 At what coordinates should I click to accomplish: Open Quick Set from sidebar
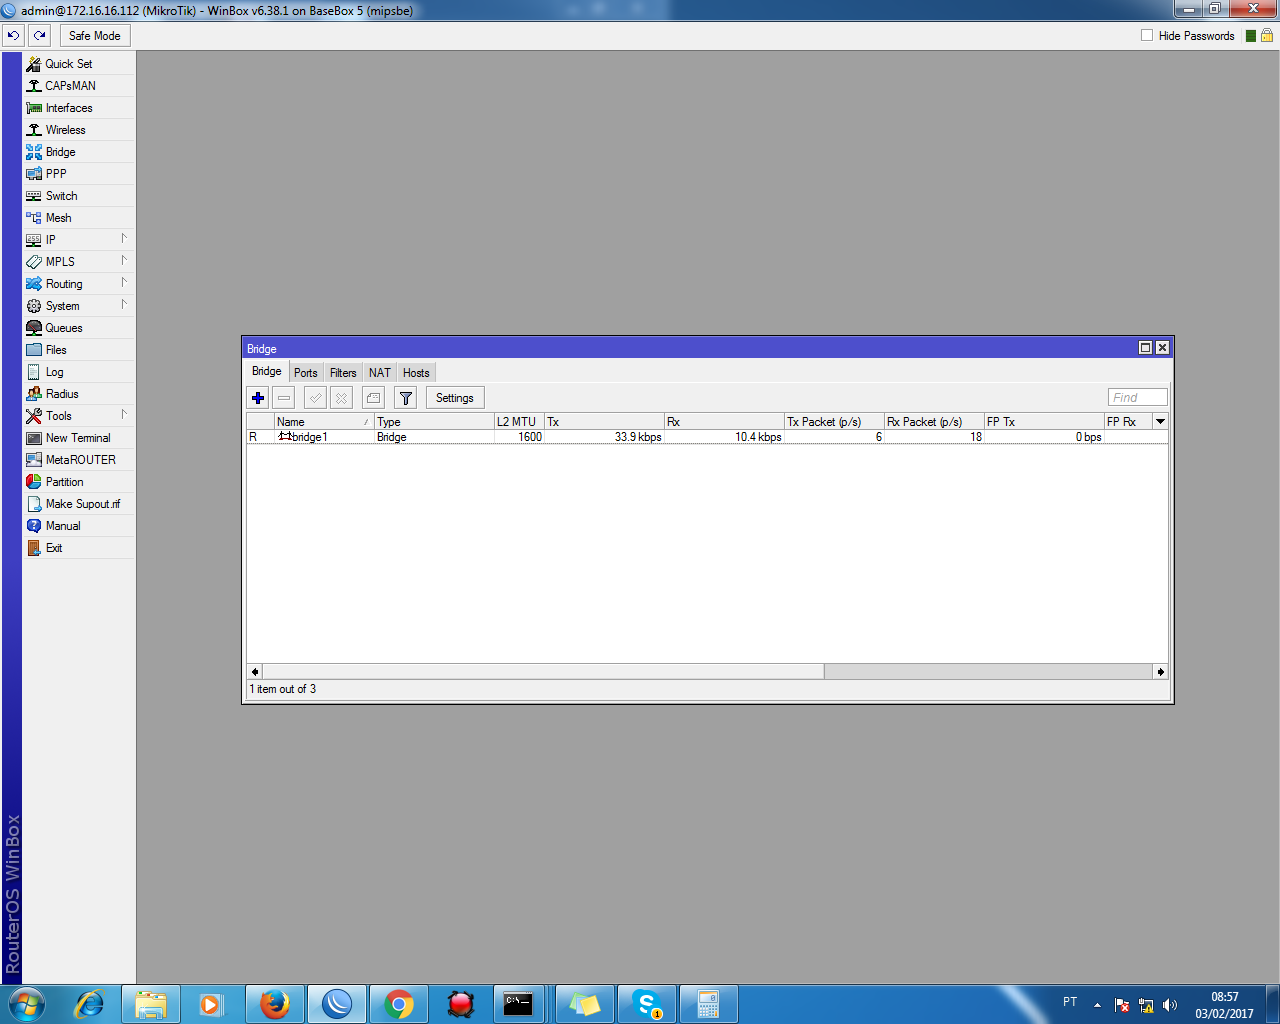[79, 63]
